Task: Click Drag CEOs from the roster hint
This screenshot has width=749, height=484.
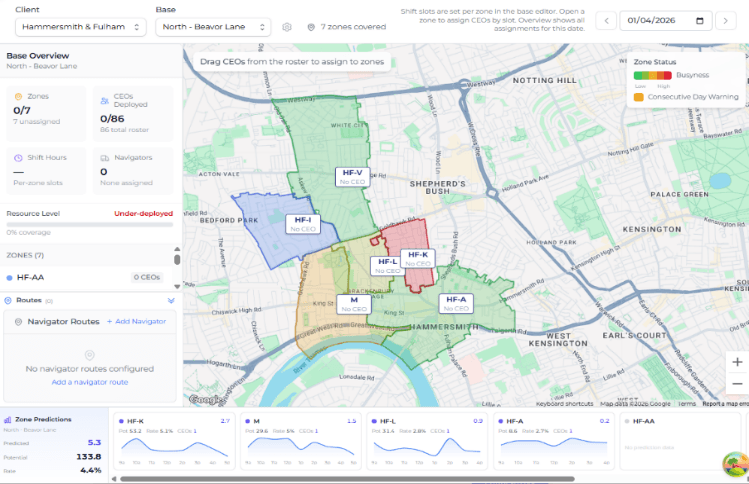Action: tap(292, 62)
